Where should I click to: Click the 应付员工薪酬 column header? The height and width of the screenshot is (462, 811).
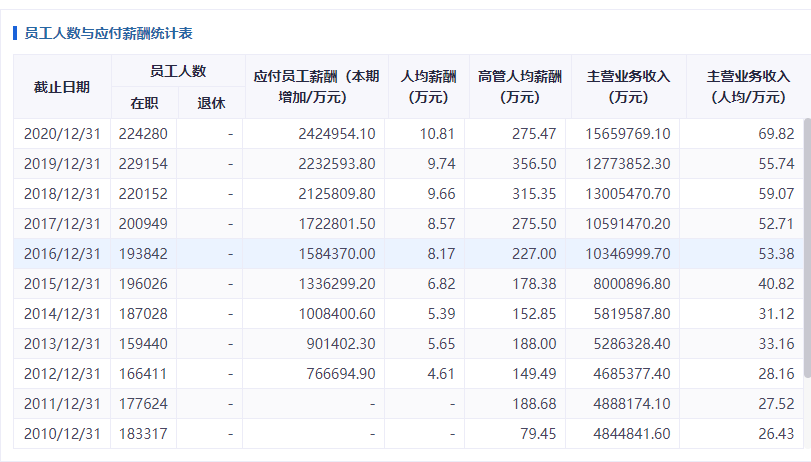coord(317,87)
